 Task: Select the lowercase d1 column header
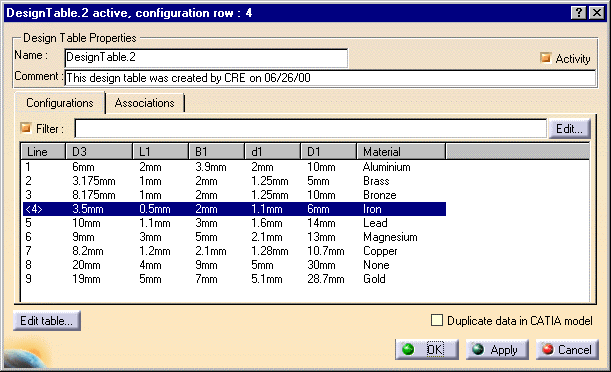pyautogui.click(x=273, y=152)
